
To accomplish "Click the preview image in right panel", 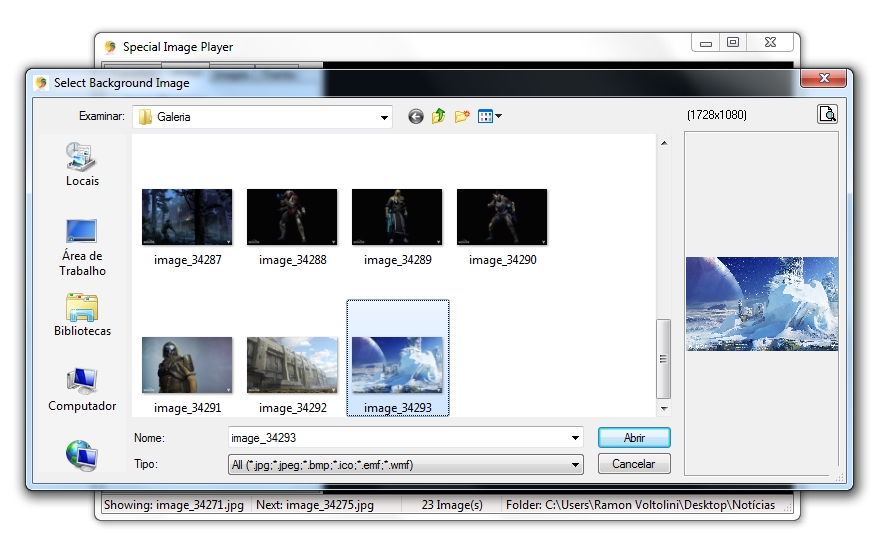I will point(762,304).
